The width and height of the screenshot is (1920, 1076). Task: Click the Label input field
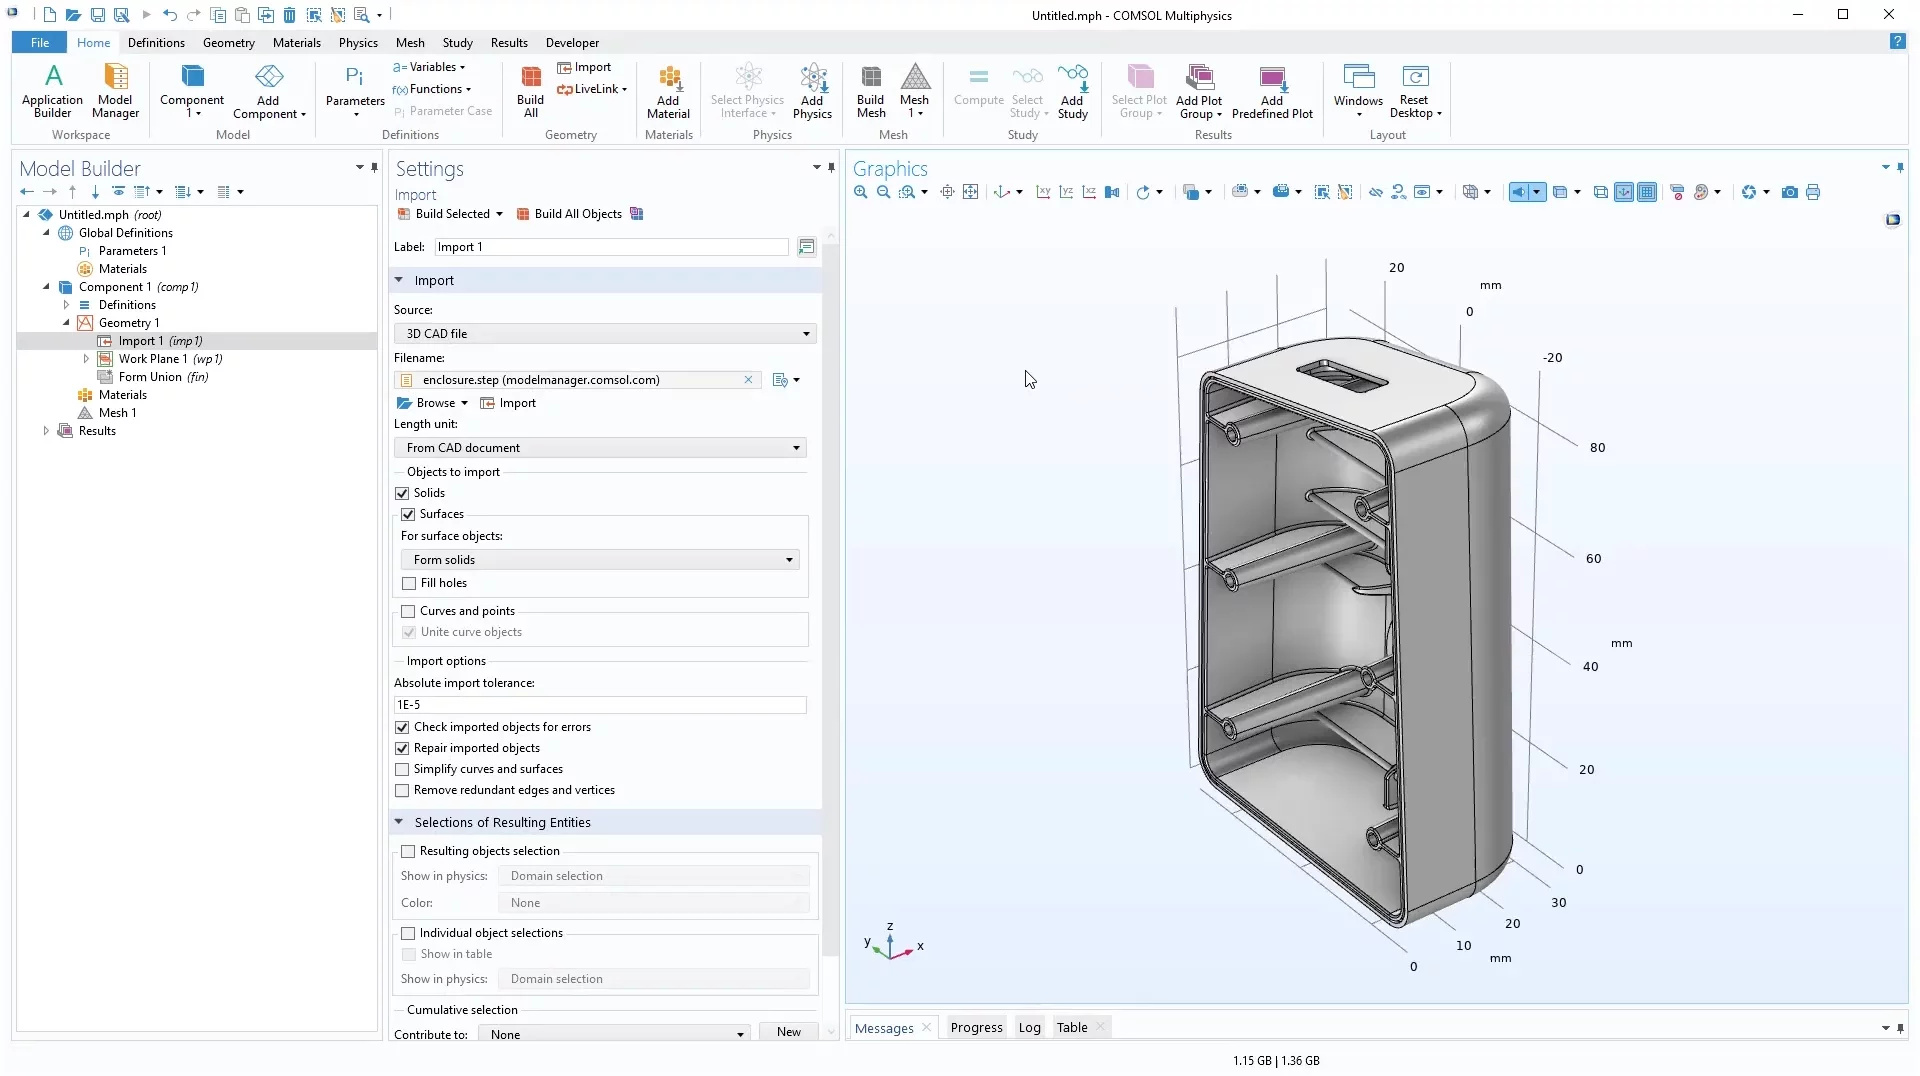[612, 247]
